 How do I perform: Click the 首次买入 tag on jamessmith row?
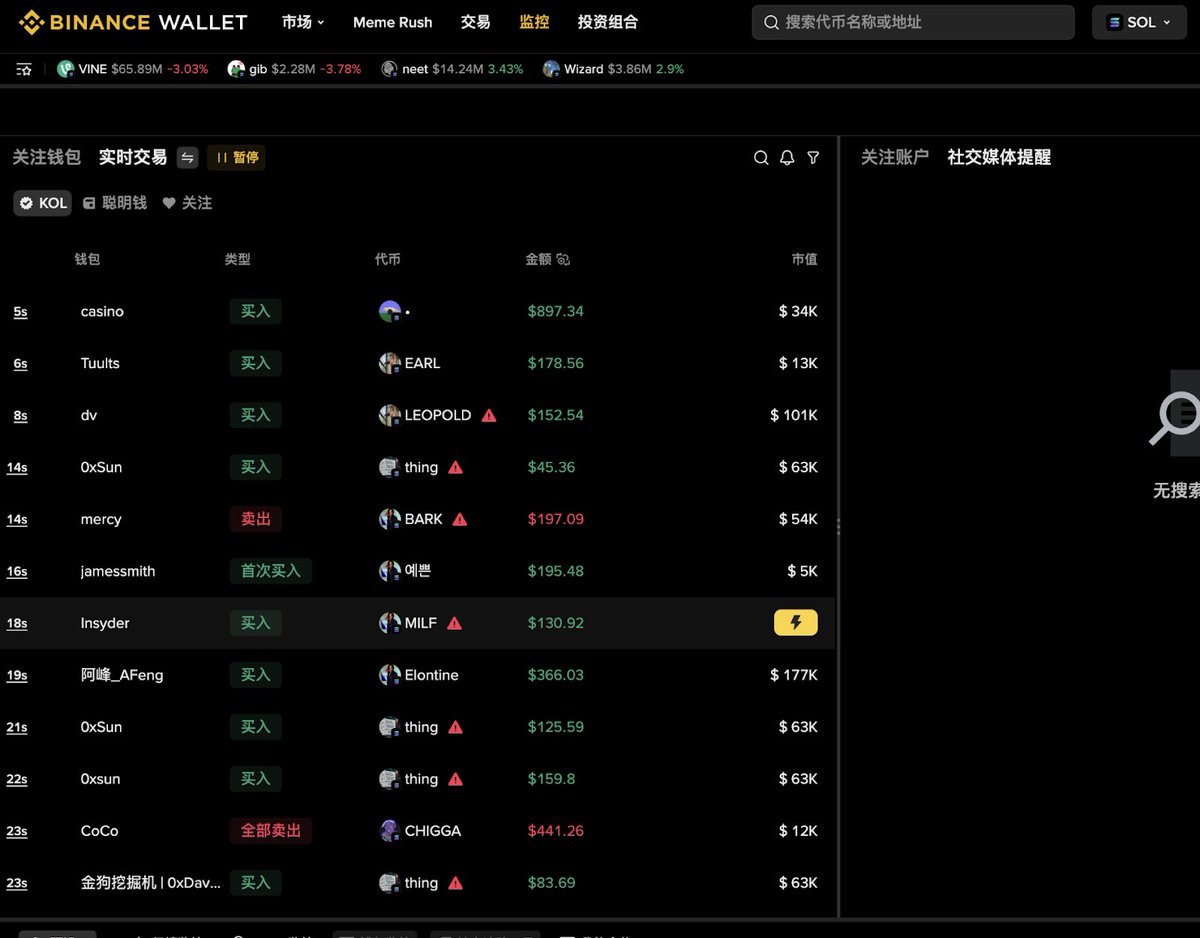pos(271,571)
